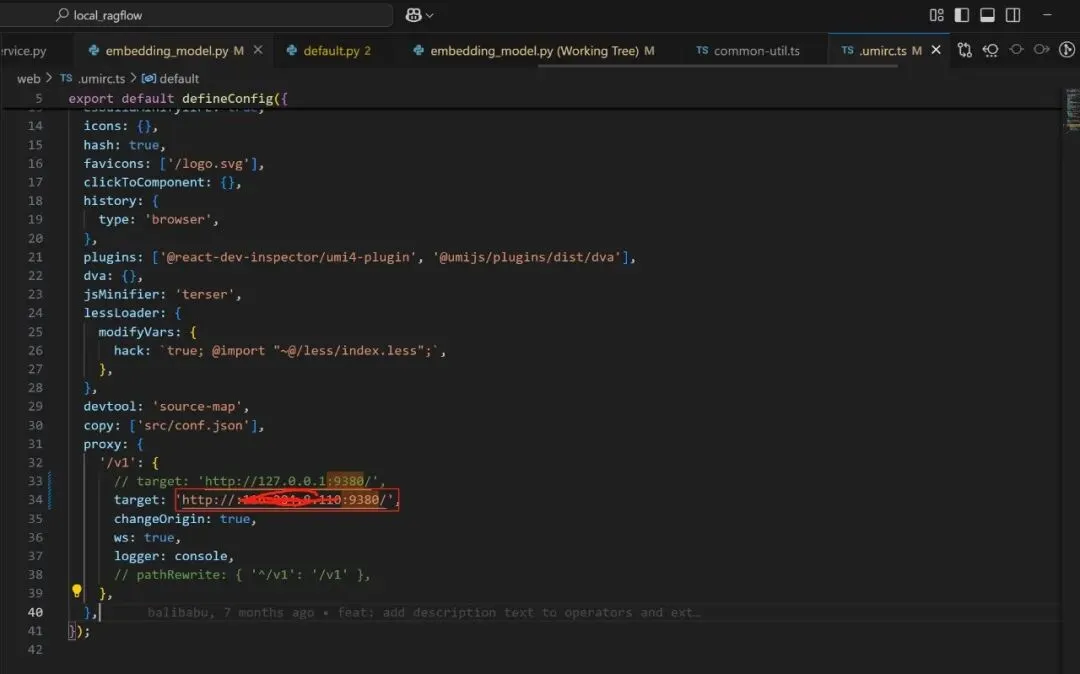Click line number 34 in gutter
The height and width of the screenshot is (674, 1080).
[35, 500]
